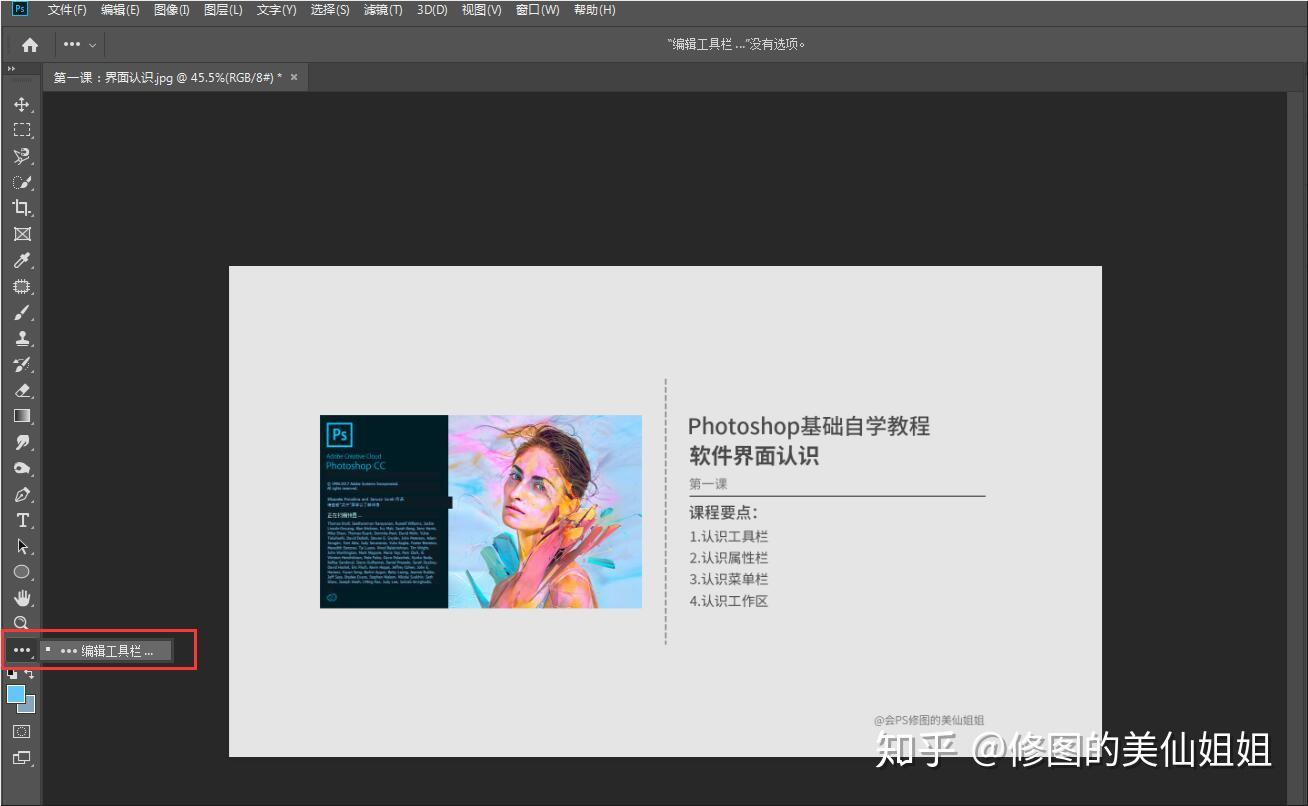This screenshot has width=1308, height=806.
Task: Select the Move tool
Action: [21, 104]
